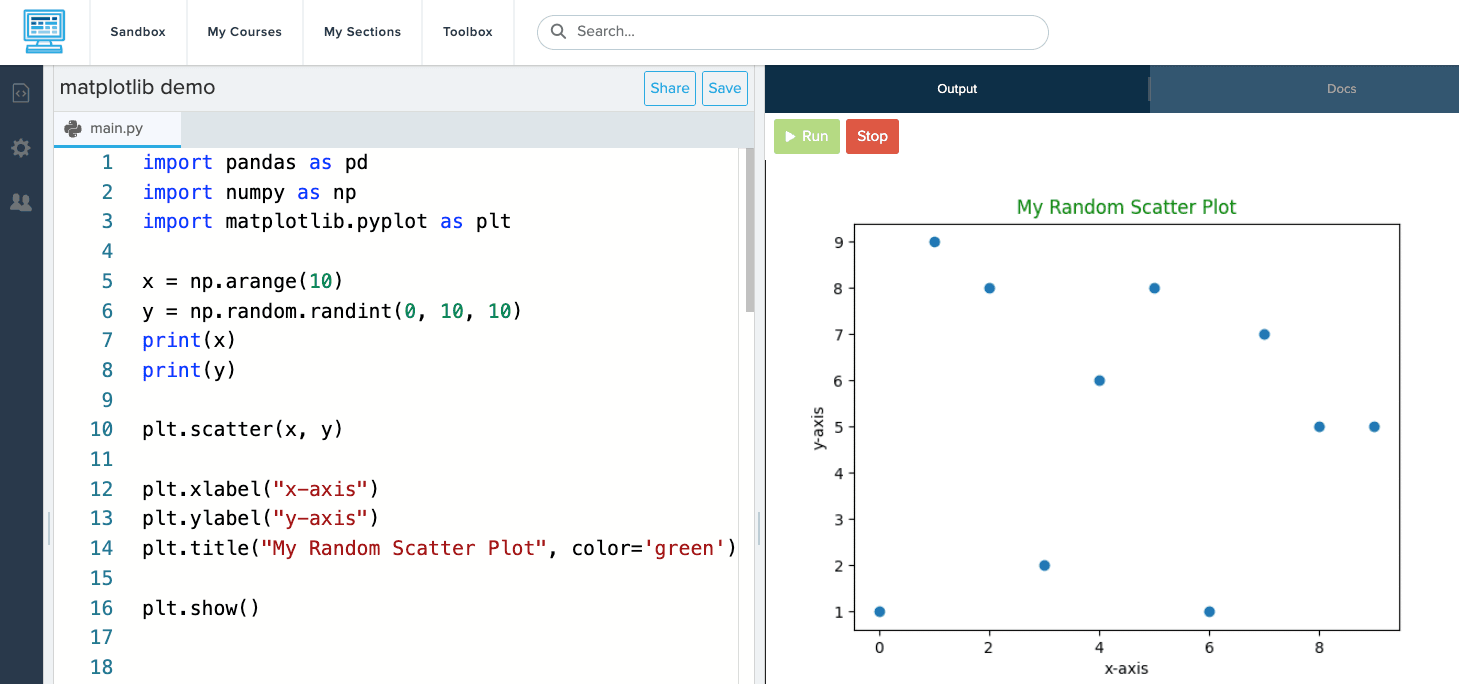Navigate to My Sections

tap(362, 32)
